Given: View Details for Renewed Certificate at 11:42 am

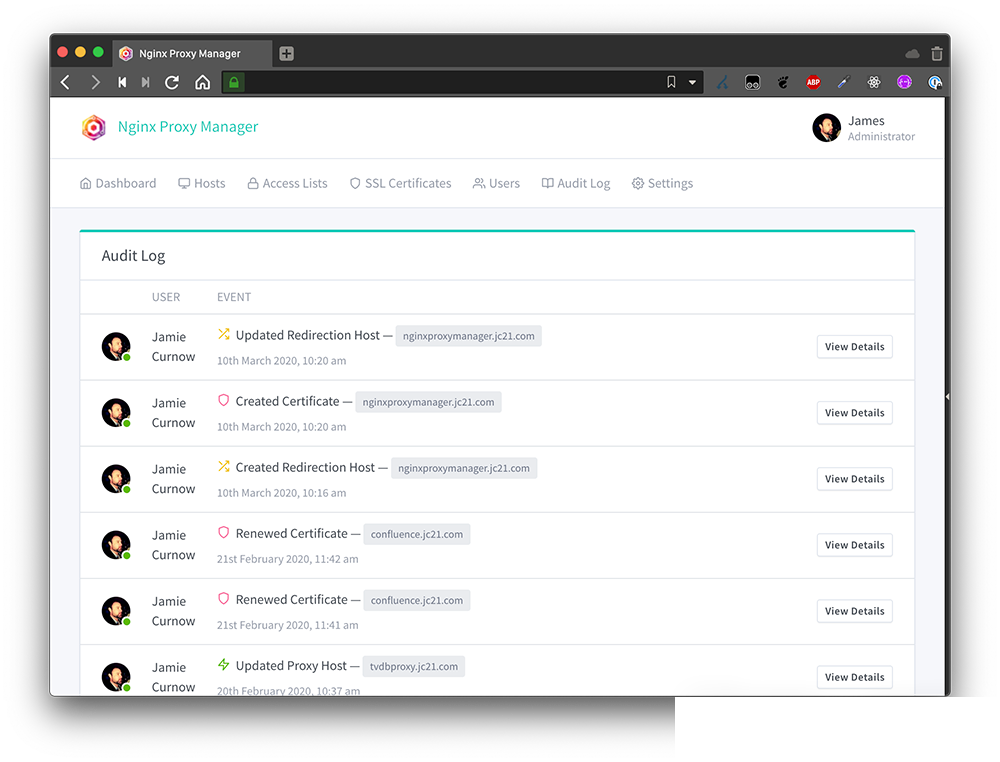Looking at the screenshot, I should point(855,545).
